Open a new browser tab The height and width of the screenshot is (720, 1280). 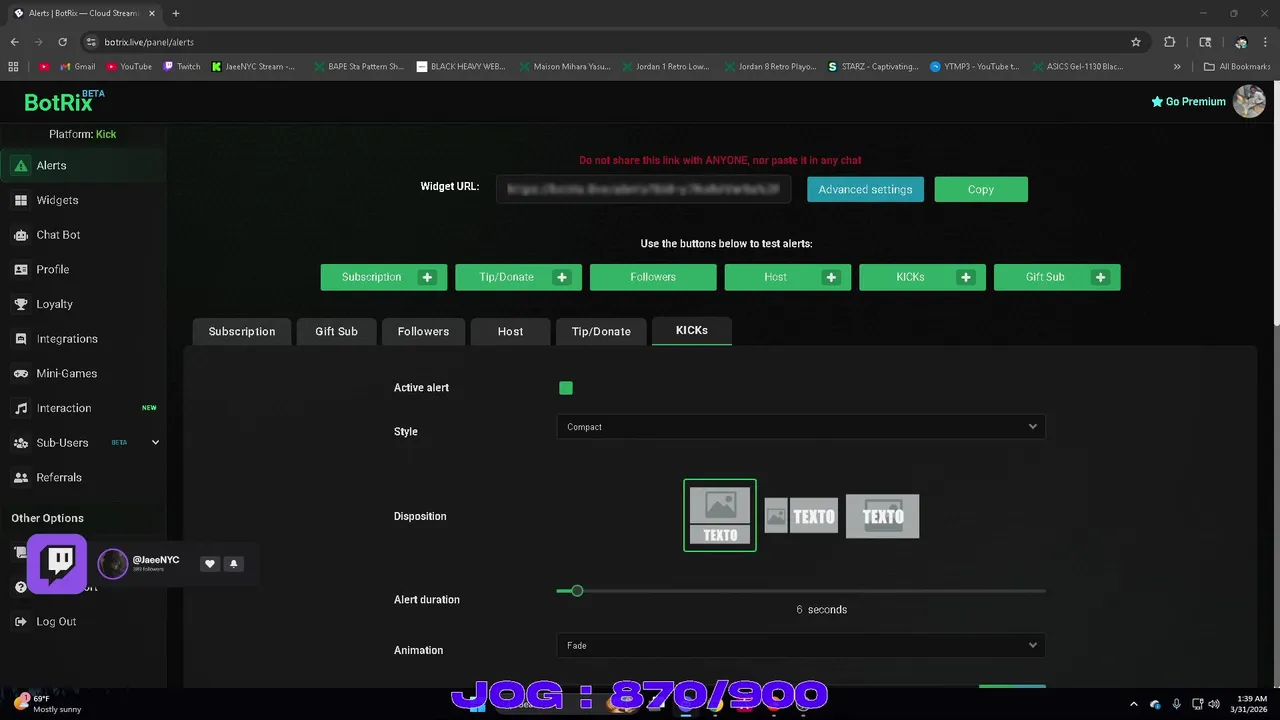[x=175, y=13]
